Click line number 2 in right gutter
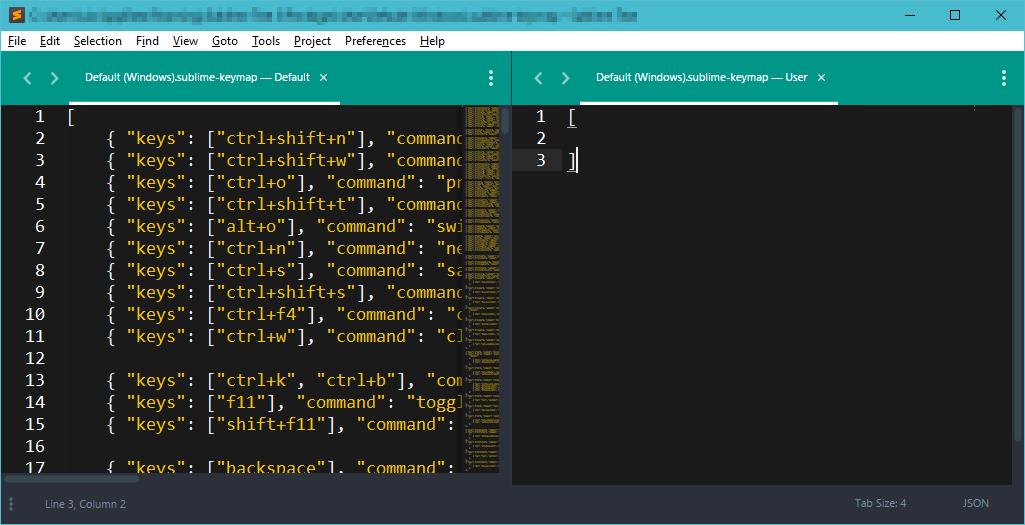 (541, 138)
